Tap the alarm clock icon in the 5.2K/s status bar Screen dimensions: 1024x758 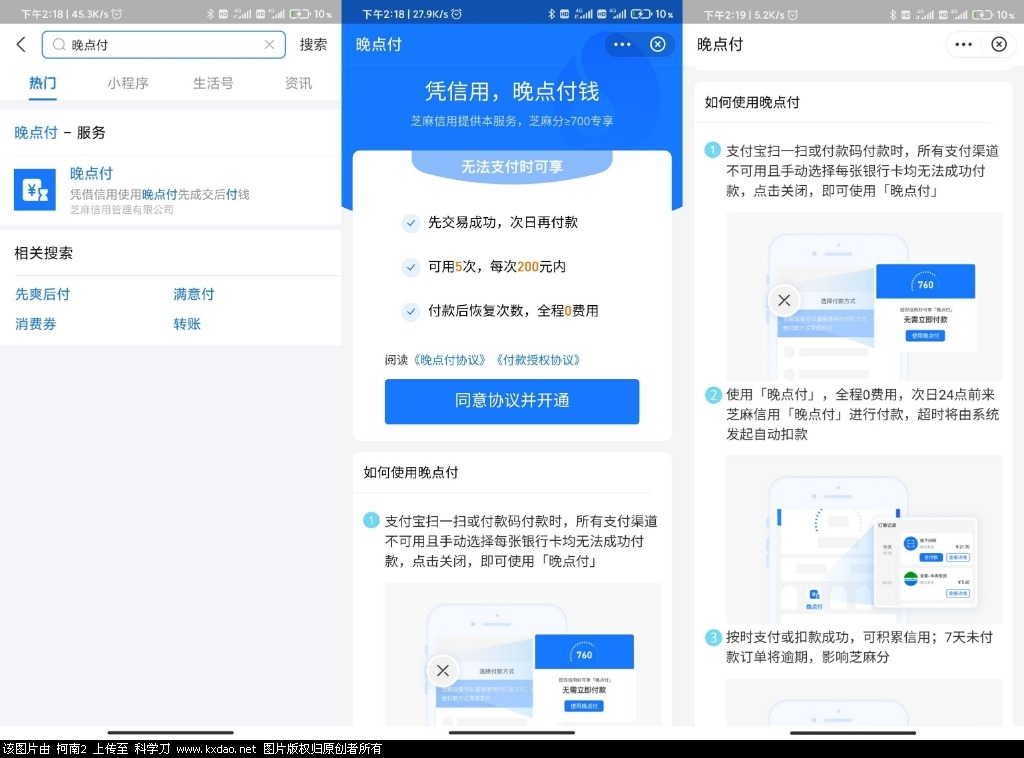pyautogui.click(x=792, y=14)
